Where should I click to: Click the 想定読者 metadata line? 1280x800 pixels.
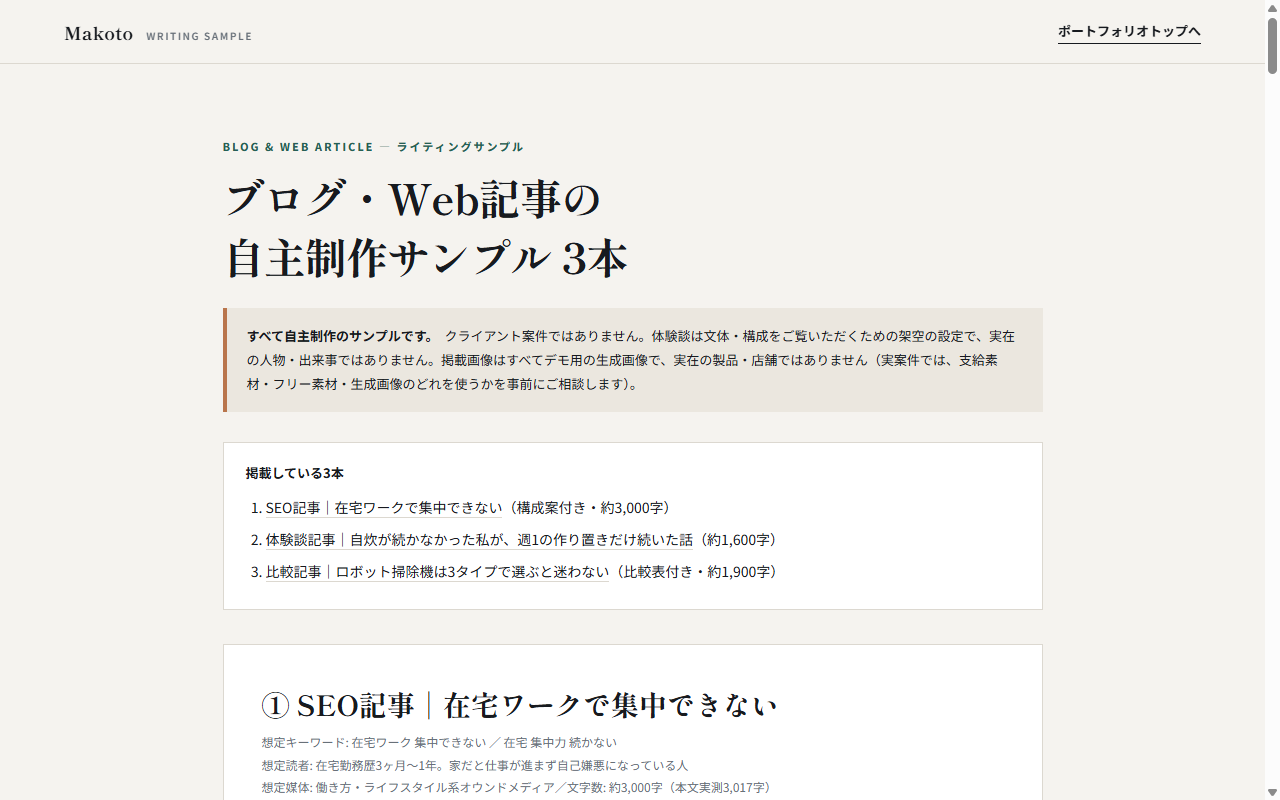(475, 765)
